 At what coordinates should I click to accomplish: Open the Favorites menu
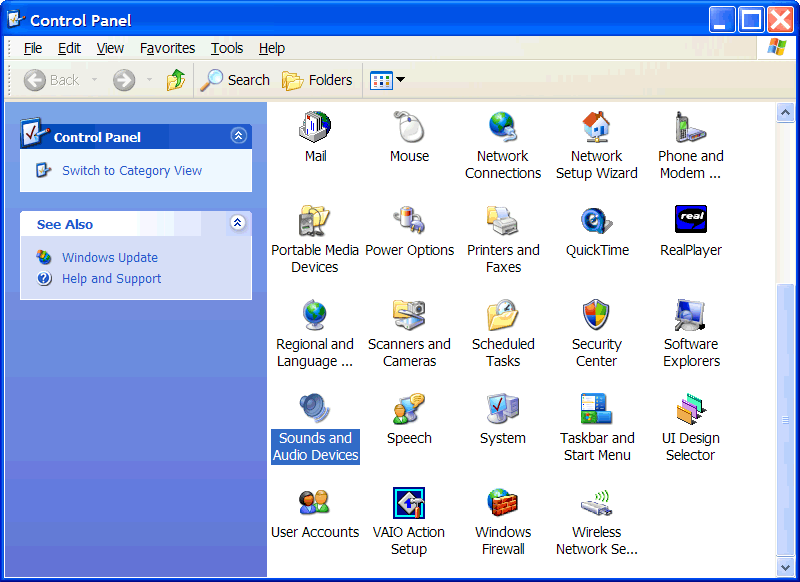pyautogui.click(x=167, y=48)
